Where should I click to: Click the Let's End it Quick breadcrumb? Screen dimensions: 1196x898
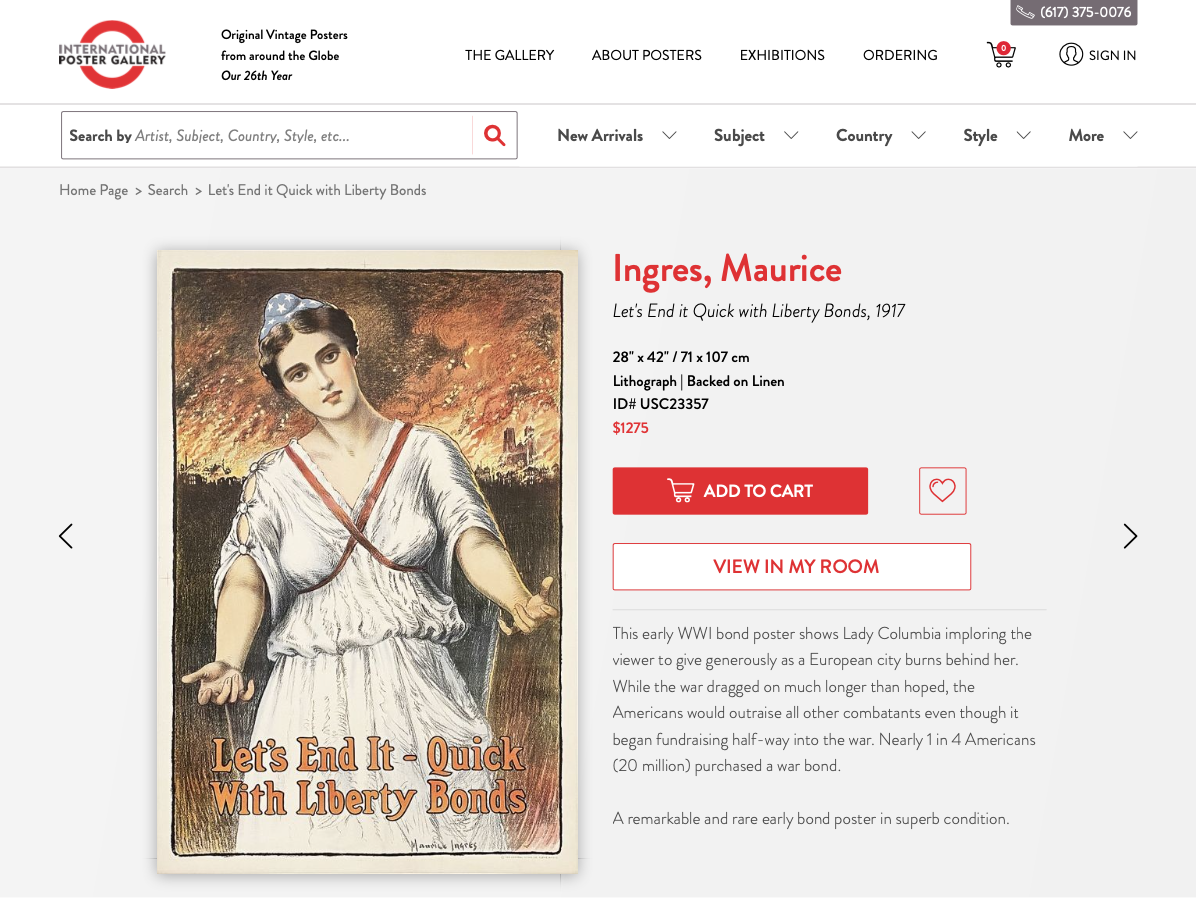tap(317, 190)
